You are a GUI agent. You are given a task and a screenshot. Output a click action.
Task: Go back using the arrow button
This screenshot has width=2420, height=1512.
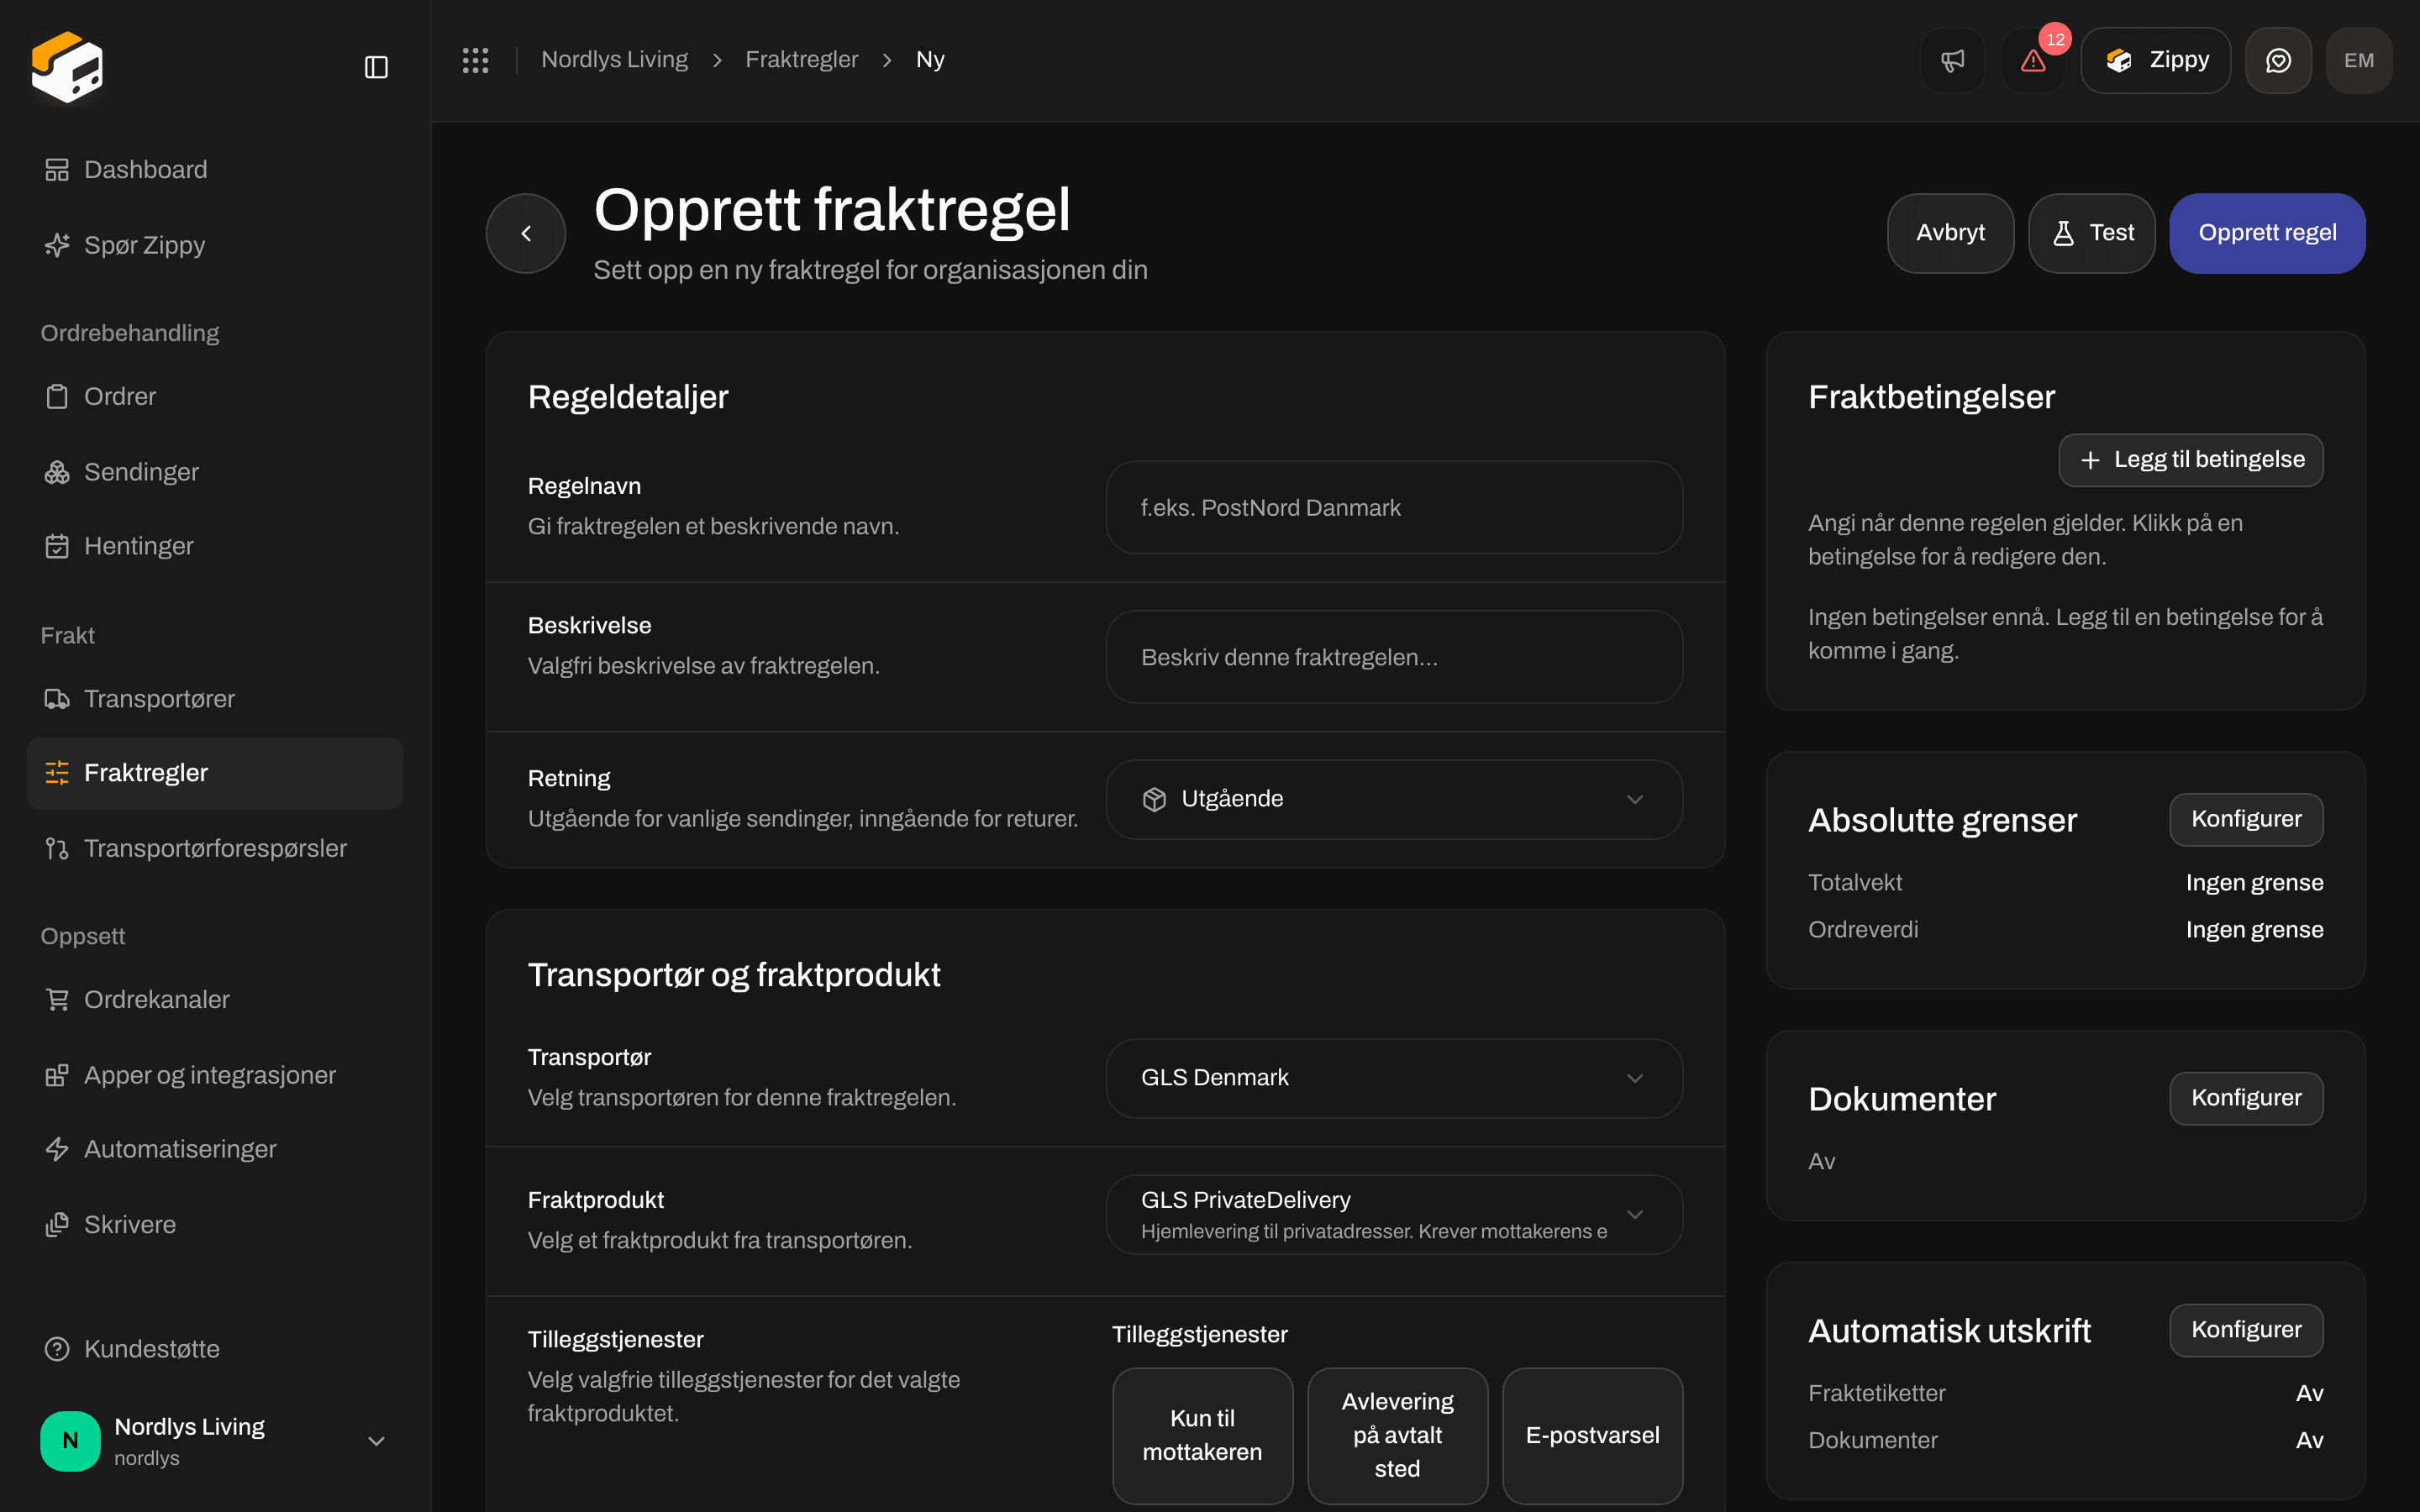click(x=526, y=233)
